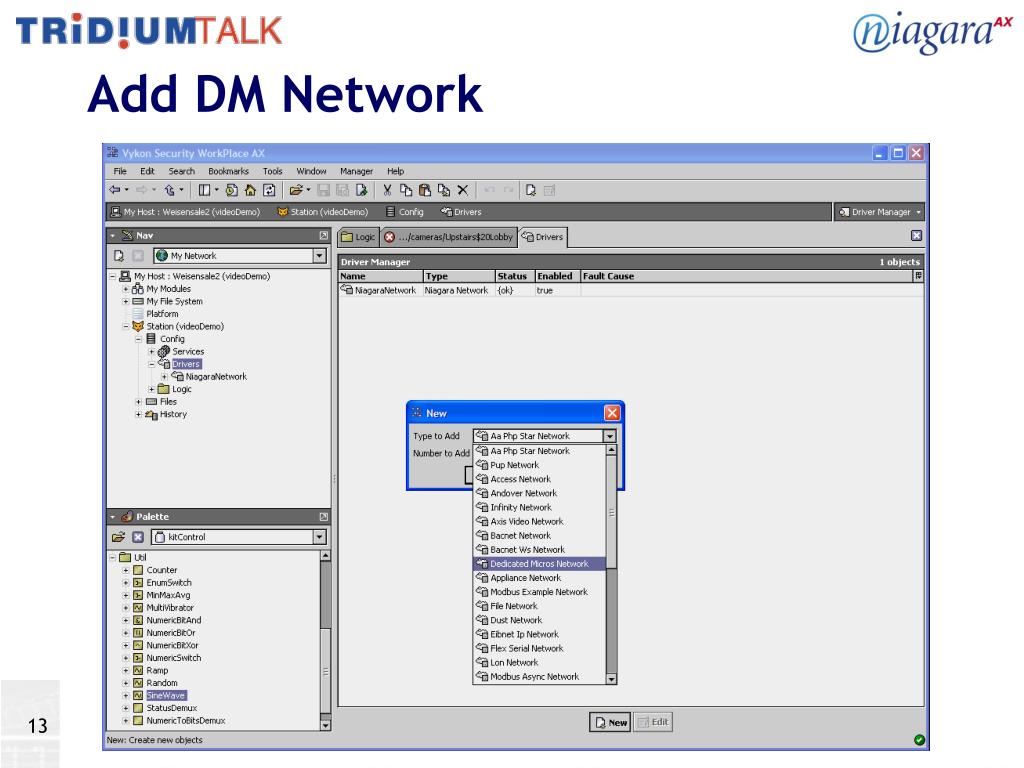This screenshot has height=768, width=1024.
Task: Open the Tools menu
Action: click(272, 171)
